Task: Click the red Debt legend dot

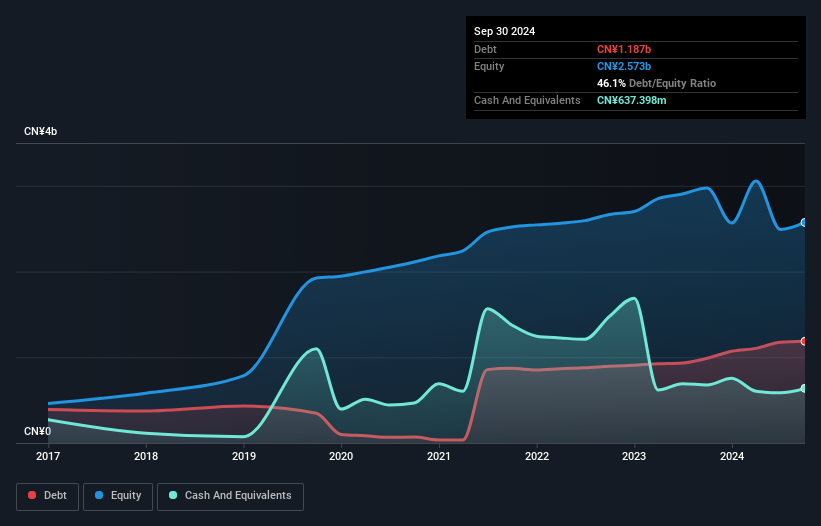Action: [32, 495]
